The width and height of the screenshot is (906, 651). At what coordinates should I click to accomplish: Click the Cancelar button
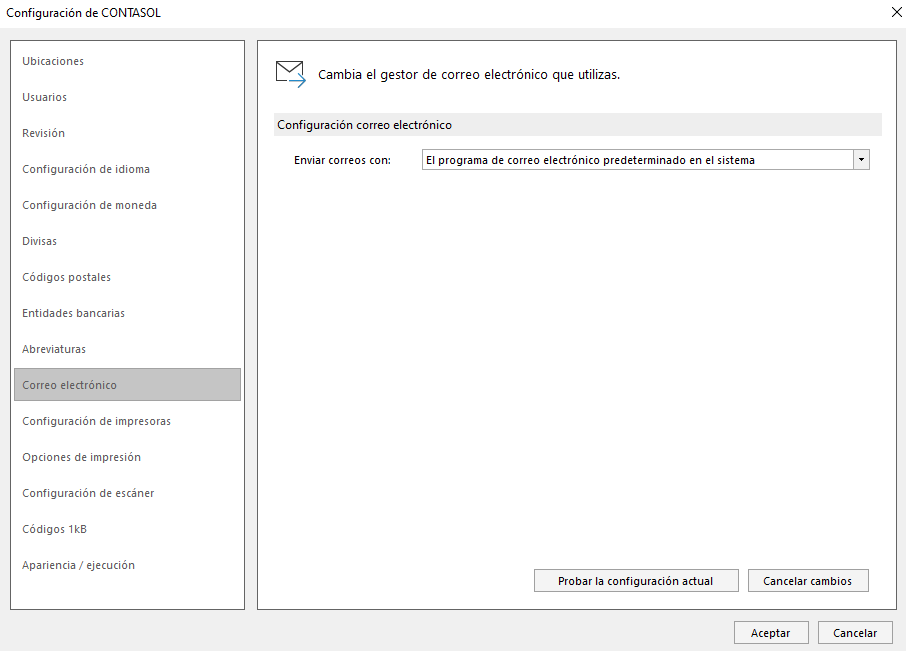(x=855, y=633)
